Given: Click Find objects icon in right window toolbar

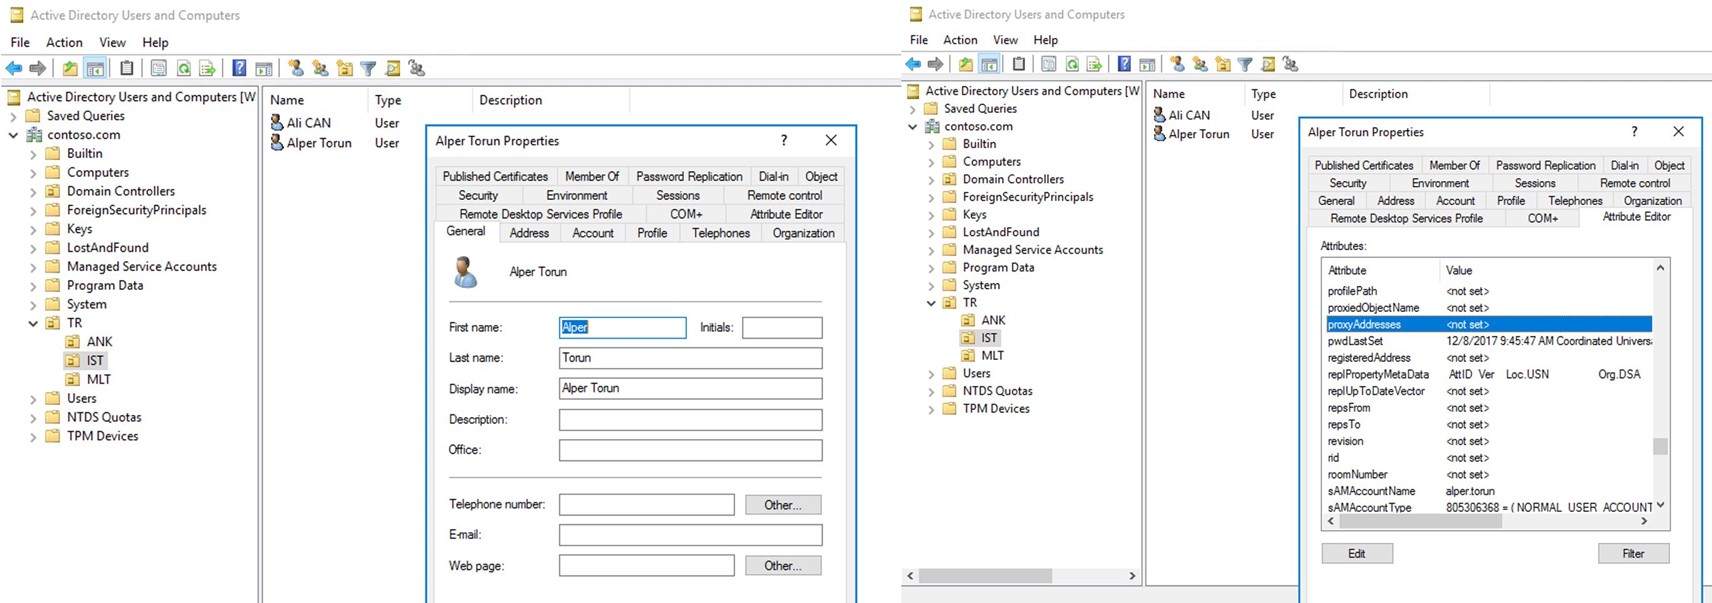Looking at the screenshot, I should [x=1268, y=64].
